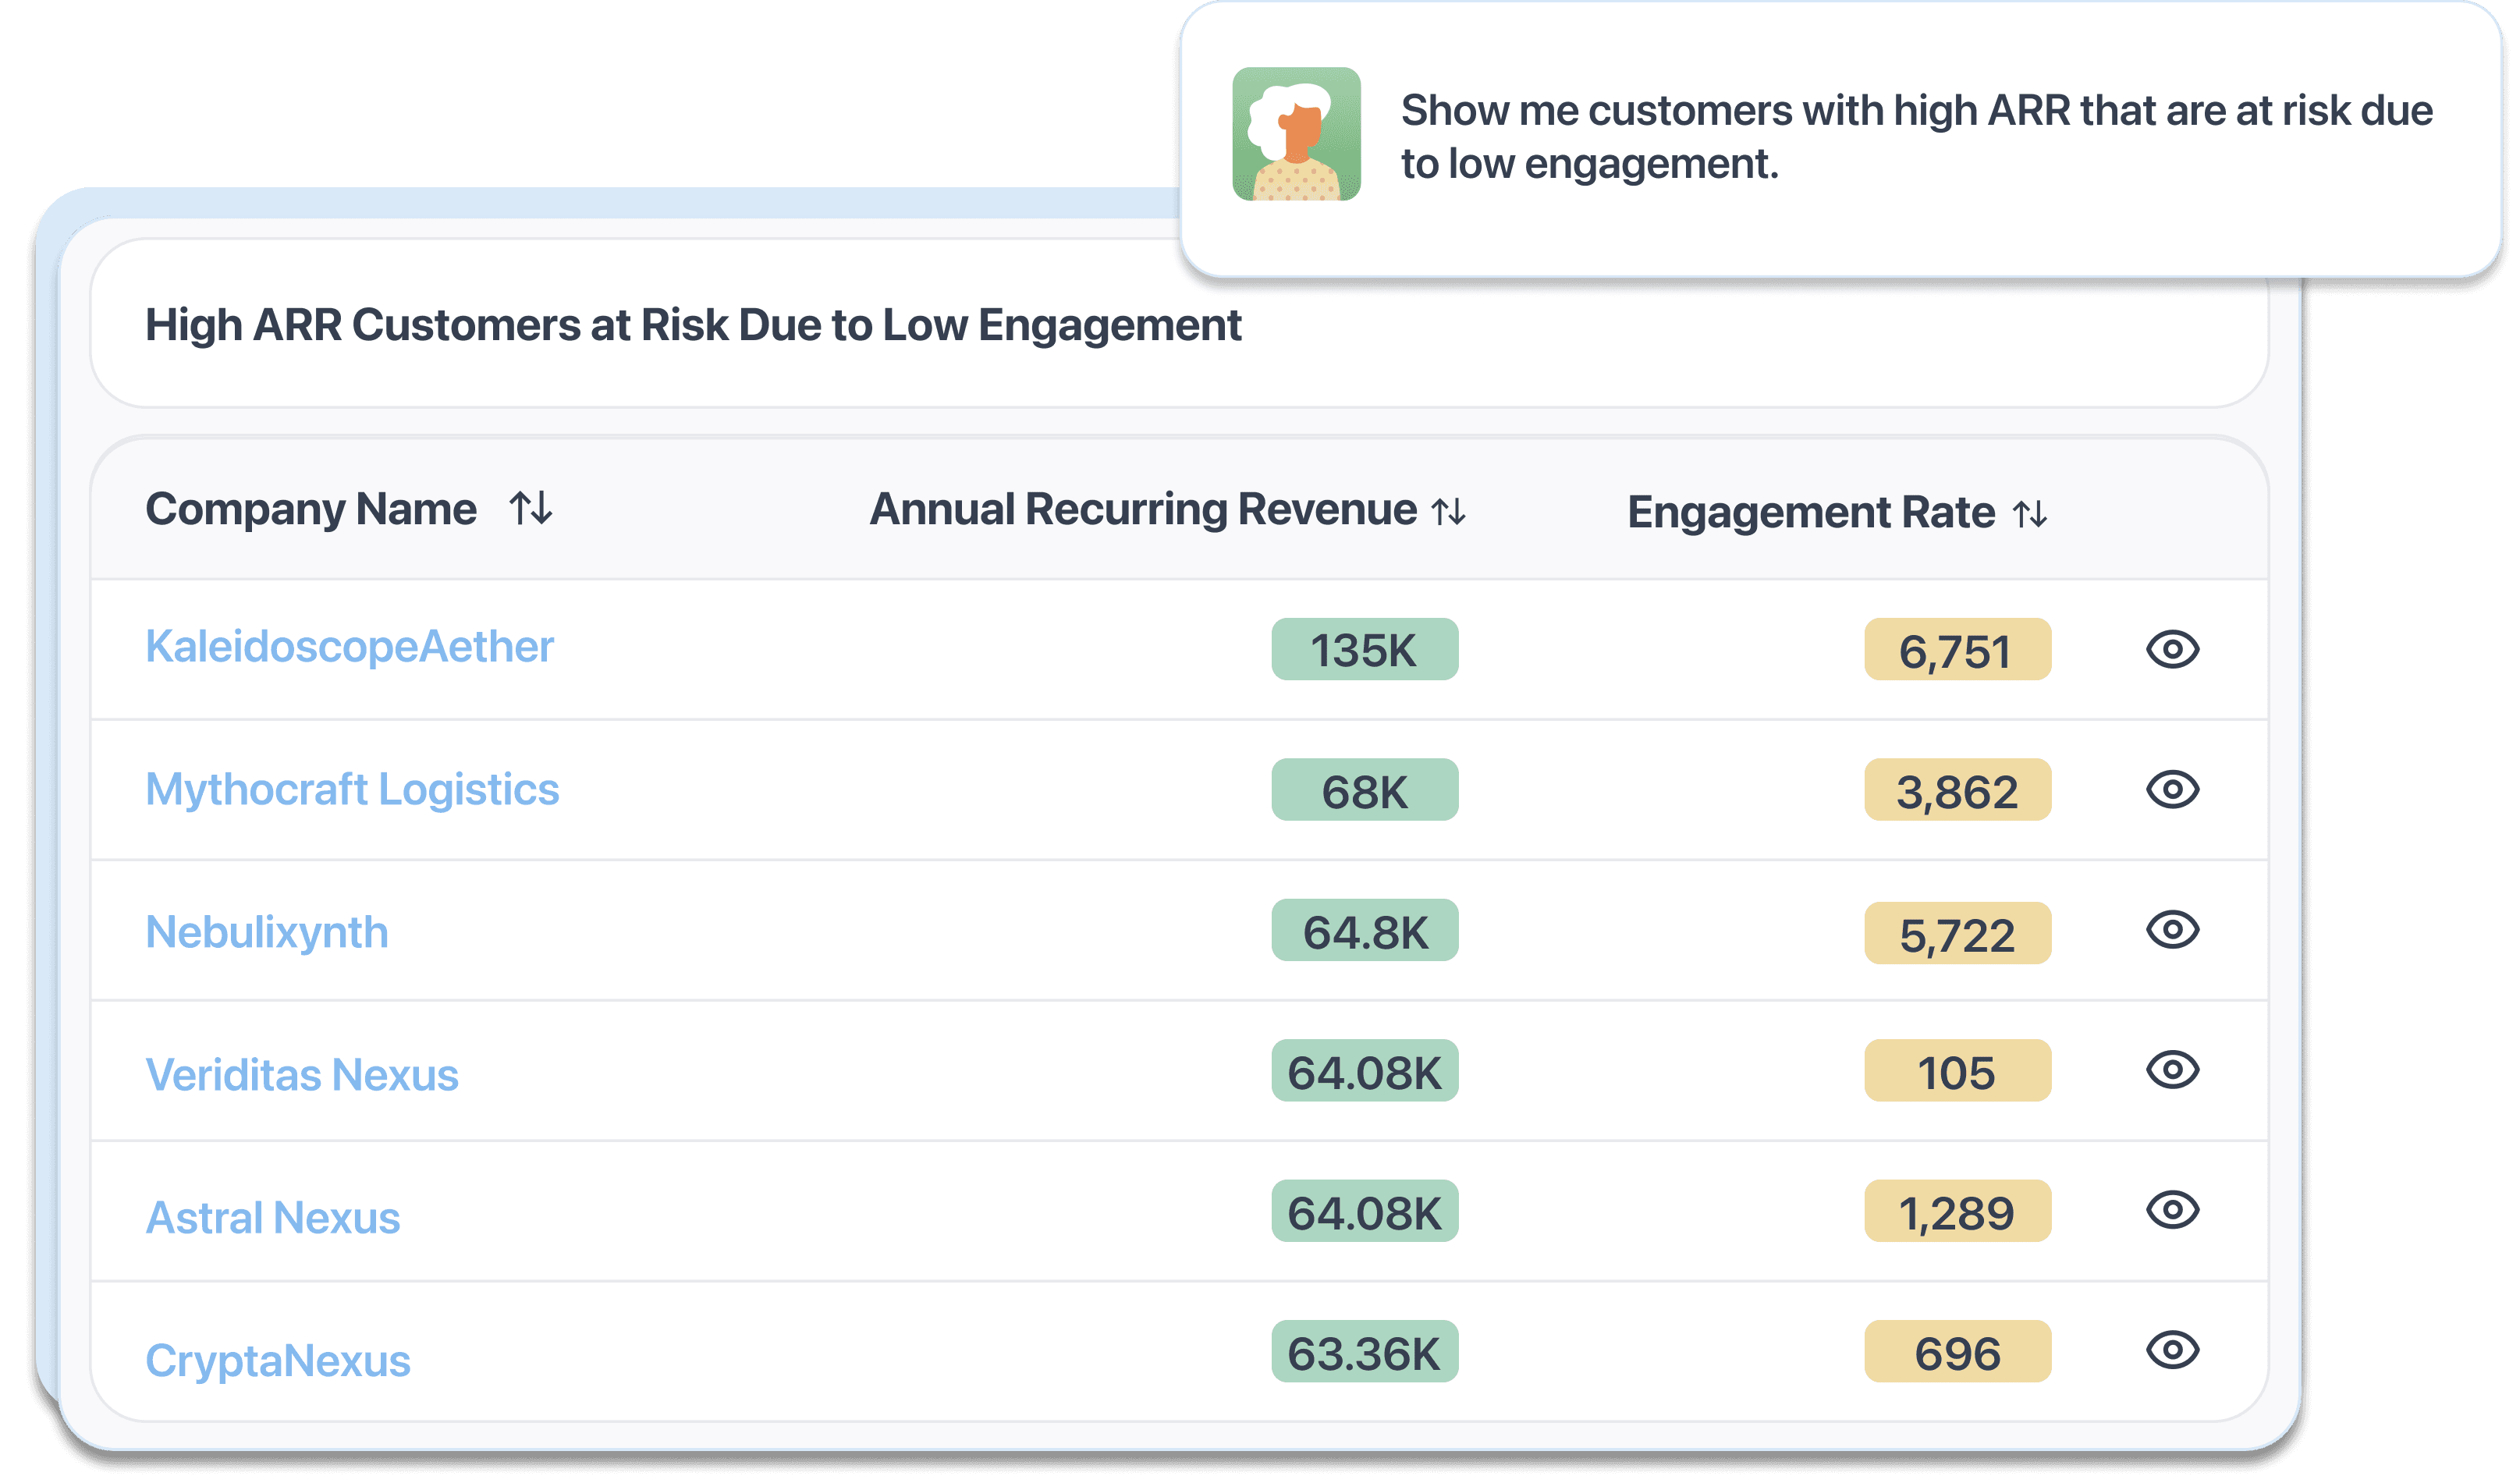Toggle the eye icon for Astral Nexus
The image size is (2520, 1476).
[x=2172, y=1210]
